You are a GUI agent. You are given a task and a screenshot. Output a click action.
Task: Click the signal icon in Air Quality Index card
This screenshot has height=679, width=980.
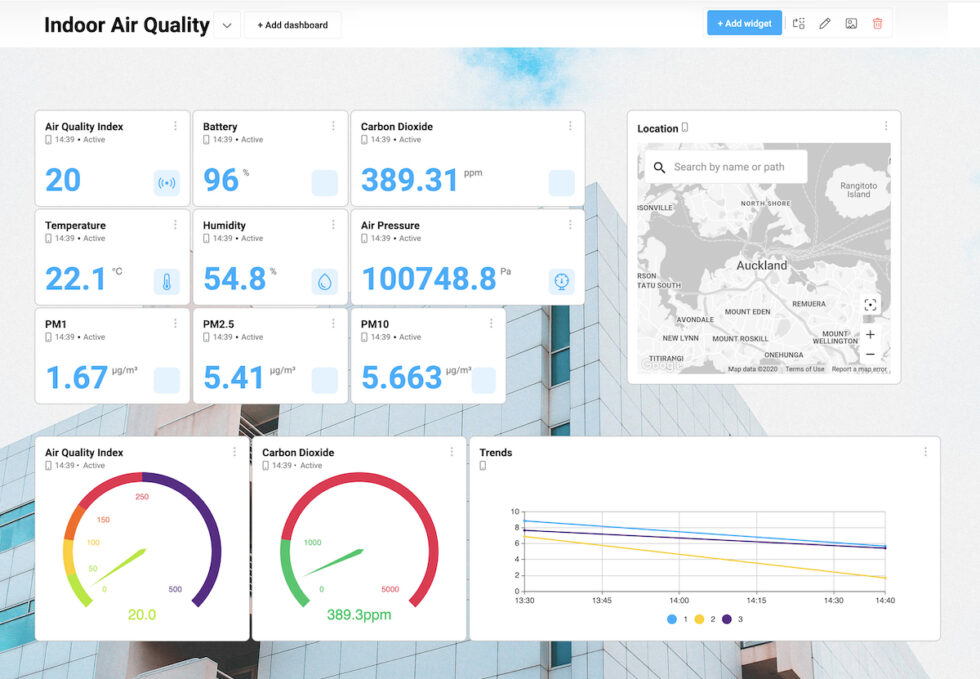coord(166,183)
